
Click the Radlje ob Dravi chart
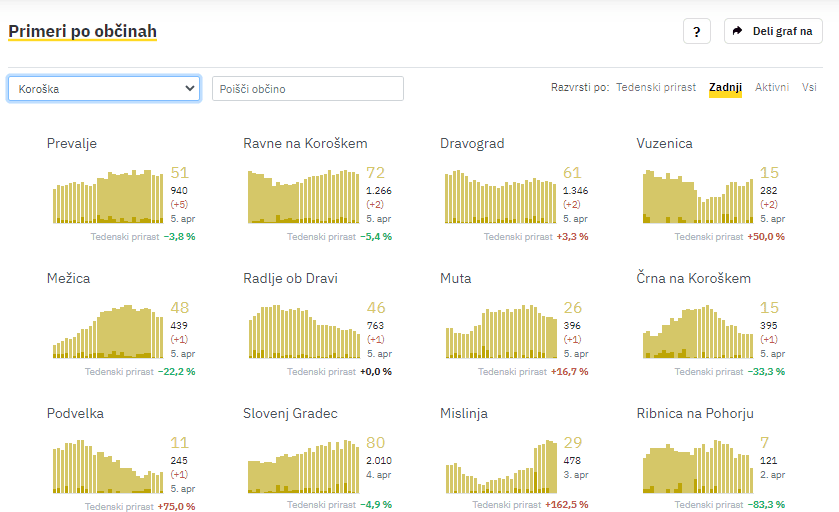click(x=304, y=331)
